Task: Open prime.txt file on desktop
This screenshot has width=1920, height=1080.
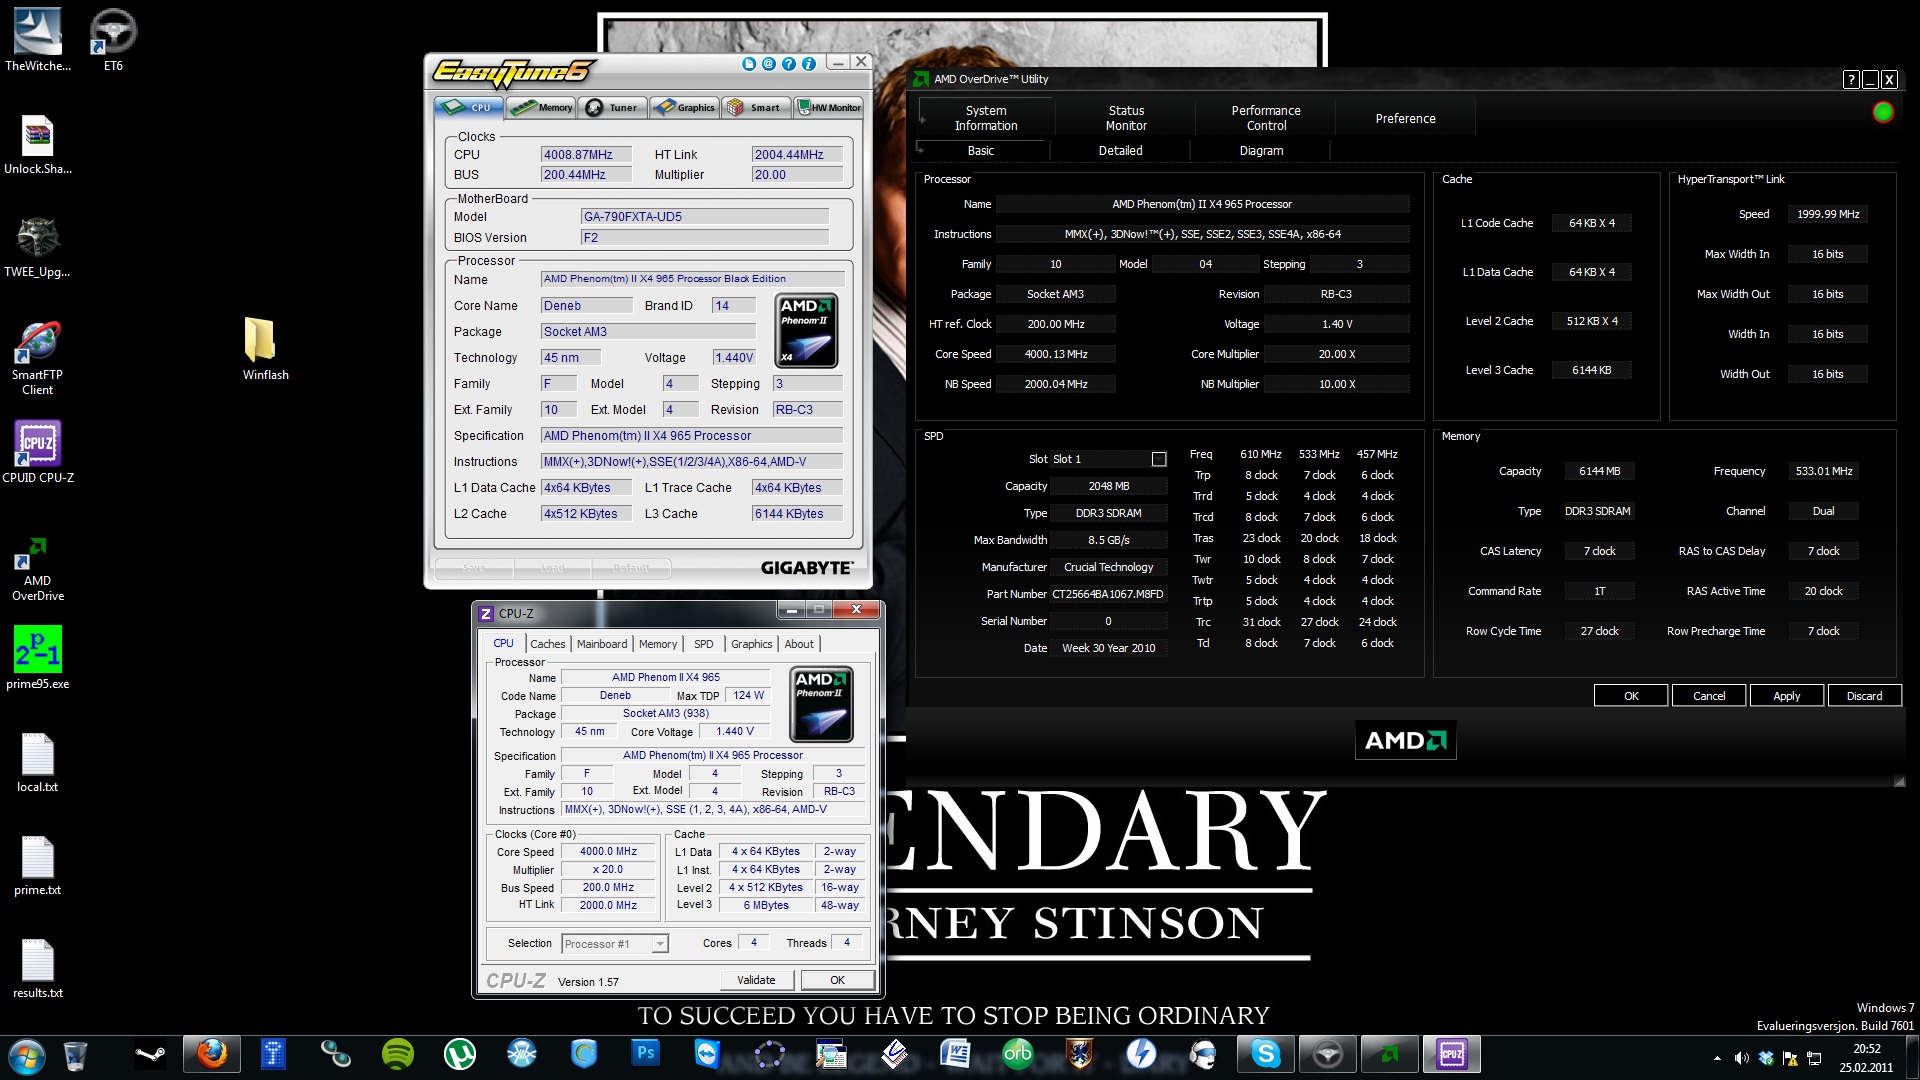Action: [x=38, y=865]
